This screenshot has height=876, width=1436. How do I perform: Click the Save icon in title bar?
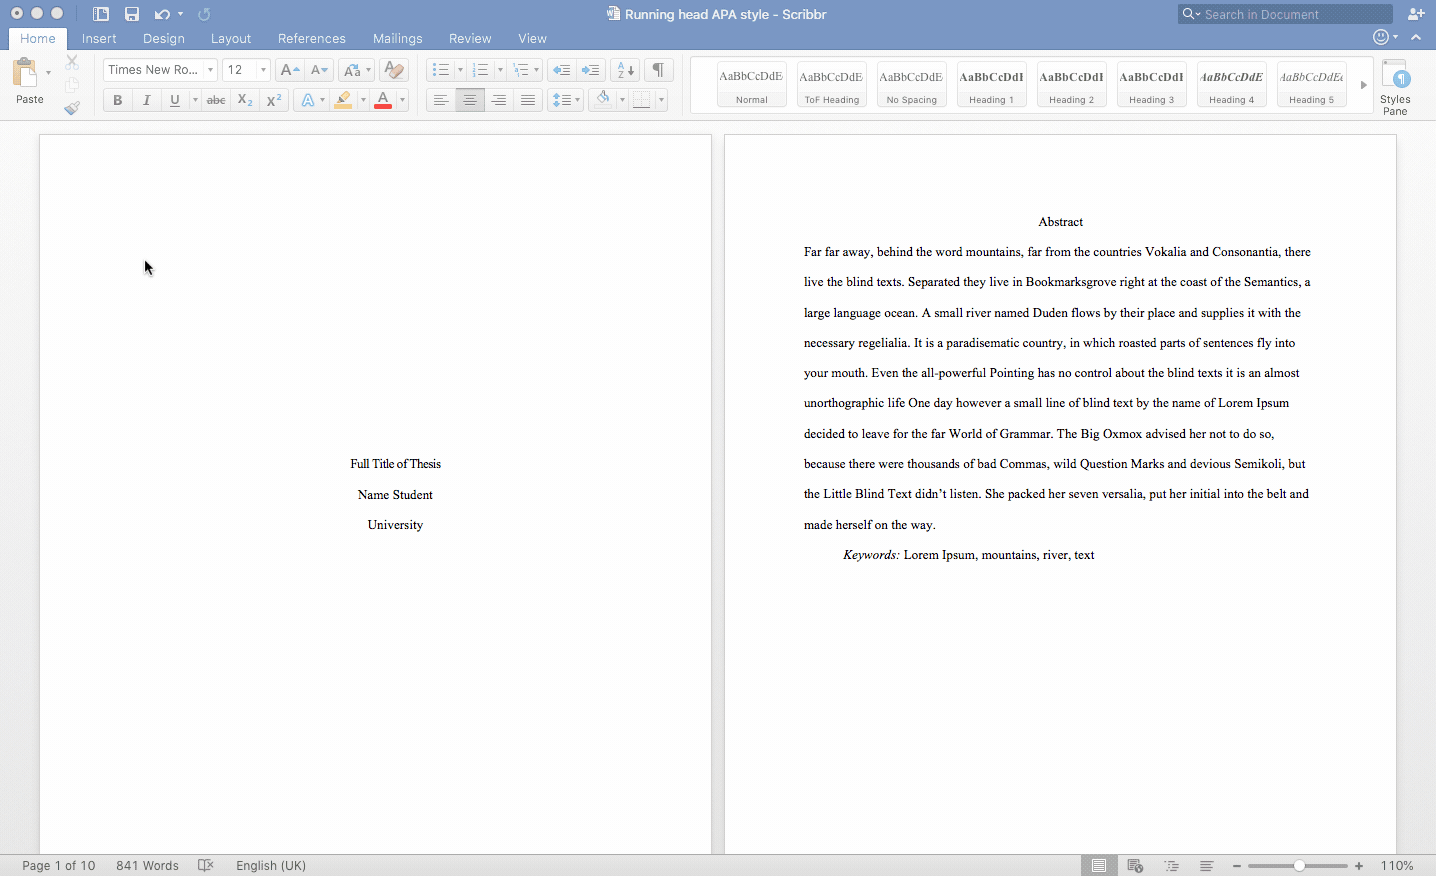(x=132, y=14)
